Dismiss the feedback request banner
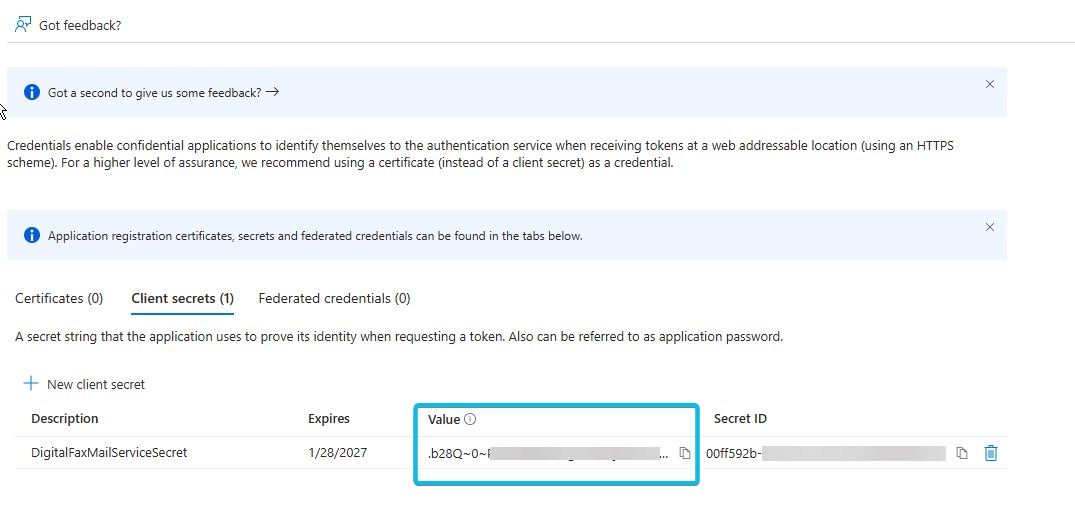The width and height of the screenshot is (1075, 528). (989, 84)
